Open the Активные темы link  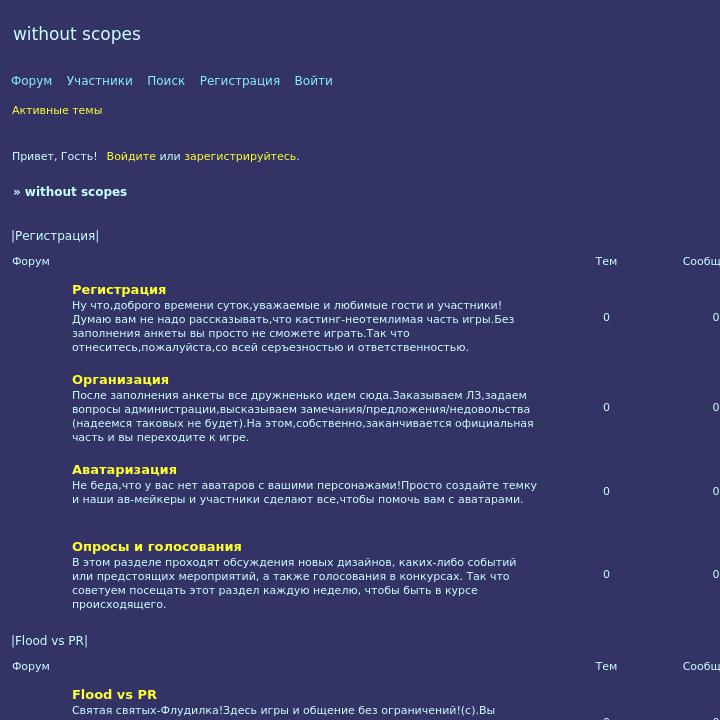57,110
